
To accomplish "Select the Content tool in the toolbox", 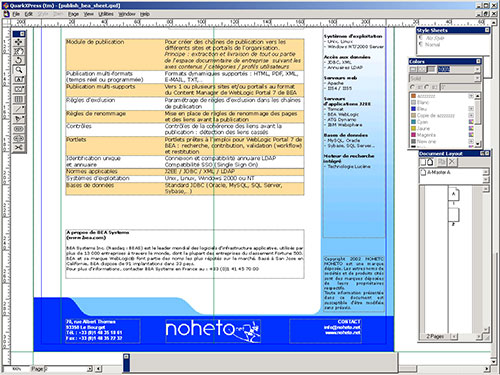I will (19, 51).
